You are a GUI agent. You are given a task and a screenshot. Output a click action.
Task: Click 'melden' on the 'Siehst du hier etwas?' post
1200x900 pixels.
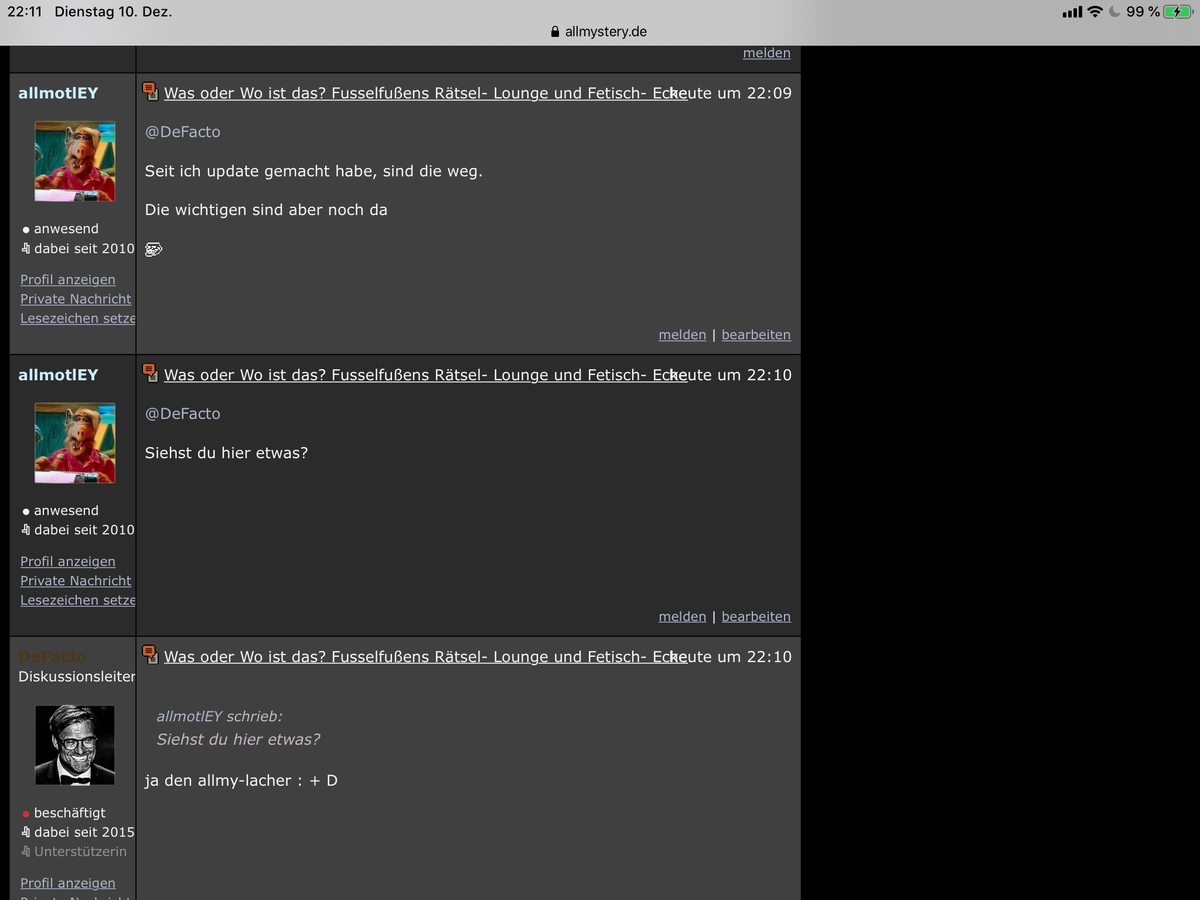[682, 617]
